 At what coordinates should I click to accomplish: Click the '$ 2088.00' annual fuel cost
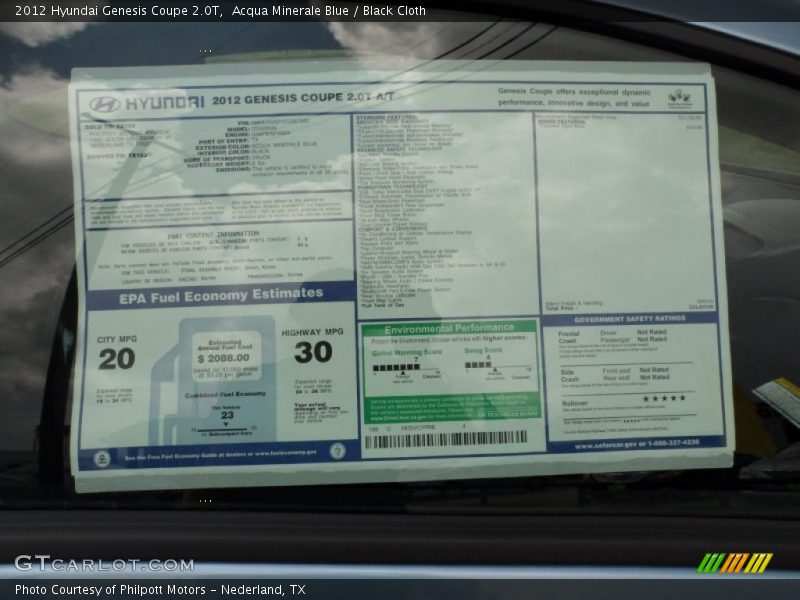(223, 358)
